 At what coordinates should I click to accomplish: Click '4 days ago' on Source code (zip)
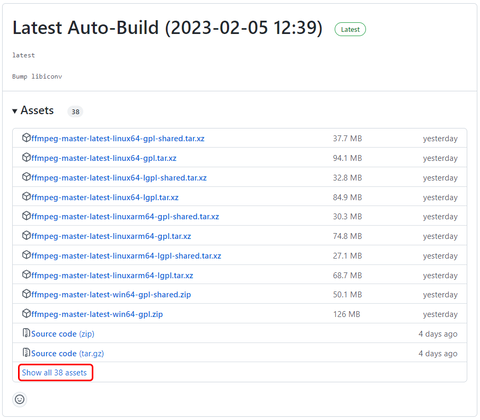point(438,334)
